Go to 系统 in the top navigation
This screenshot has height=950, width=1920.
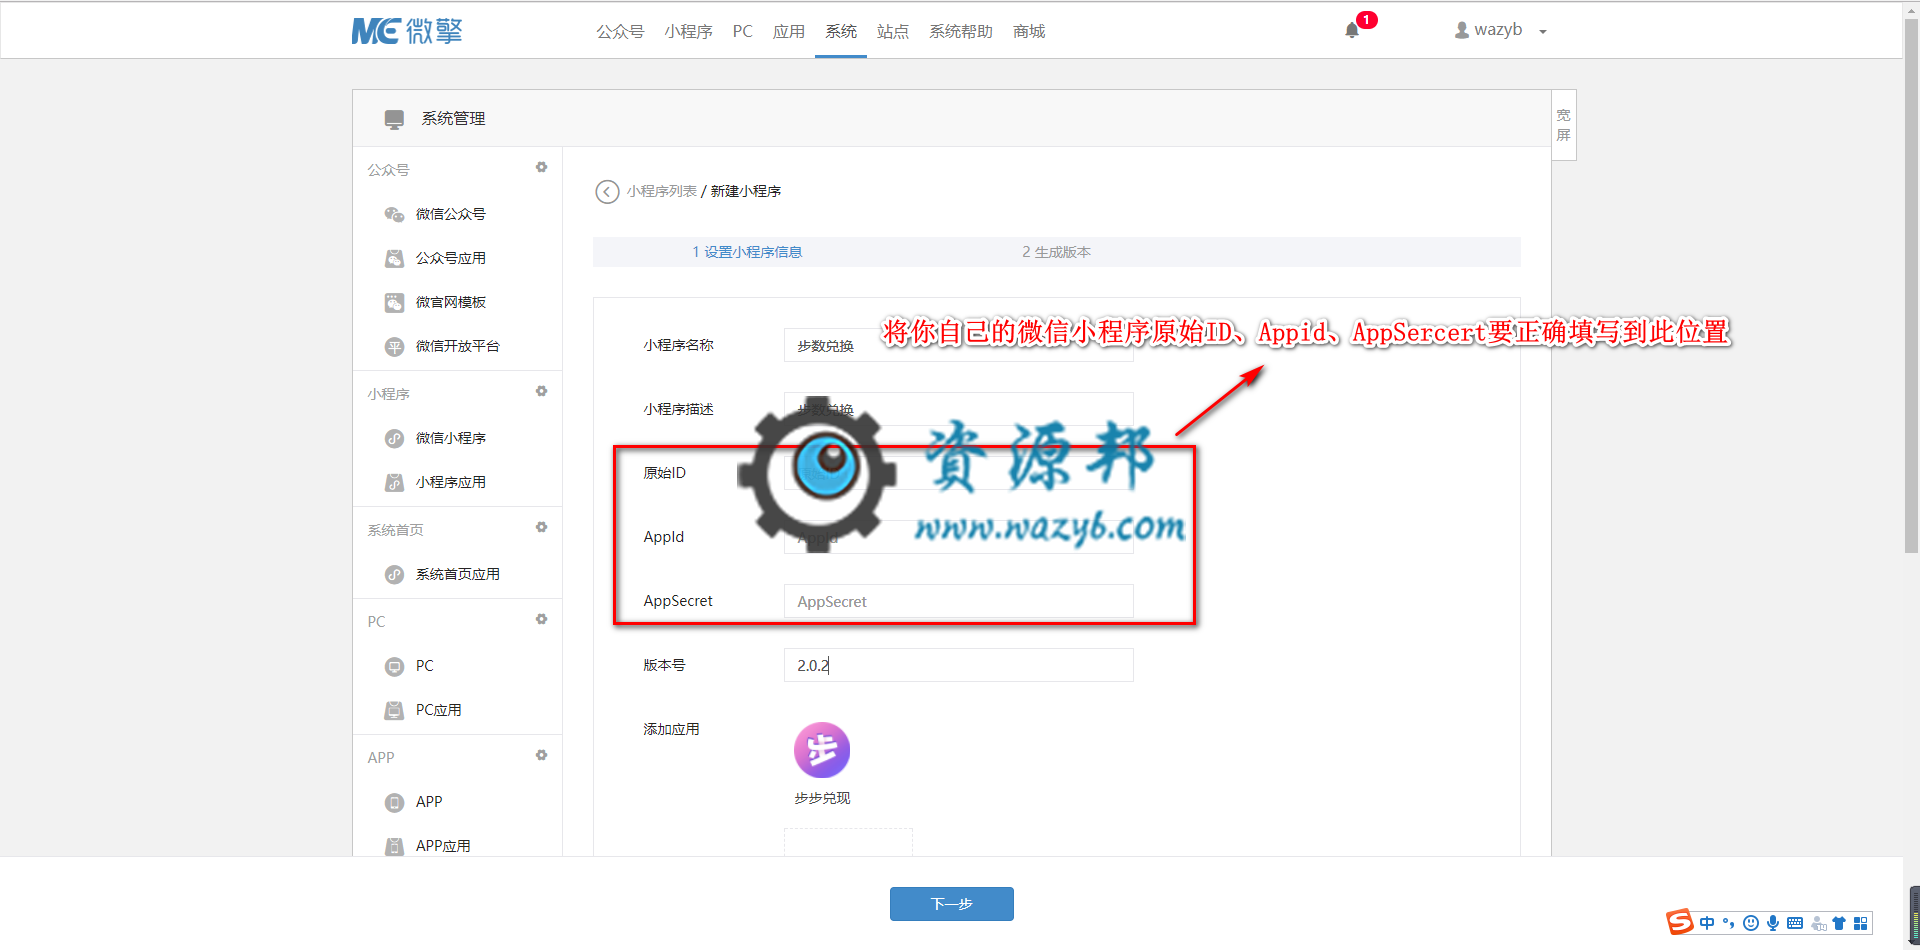click(841, 32)
